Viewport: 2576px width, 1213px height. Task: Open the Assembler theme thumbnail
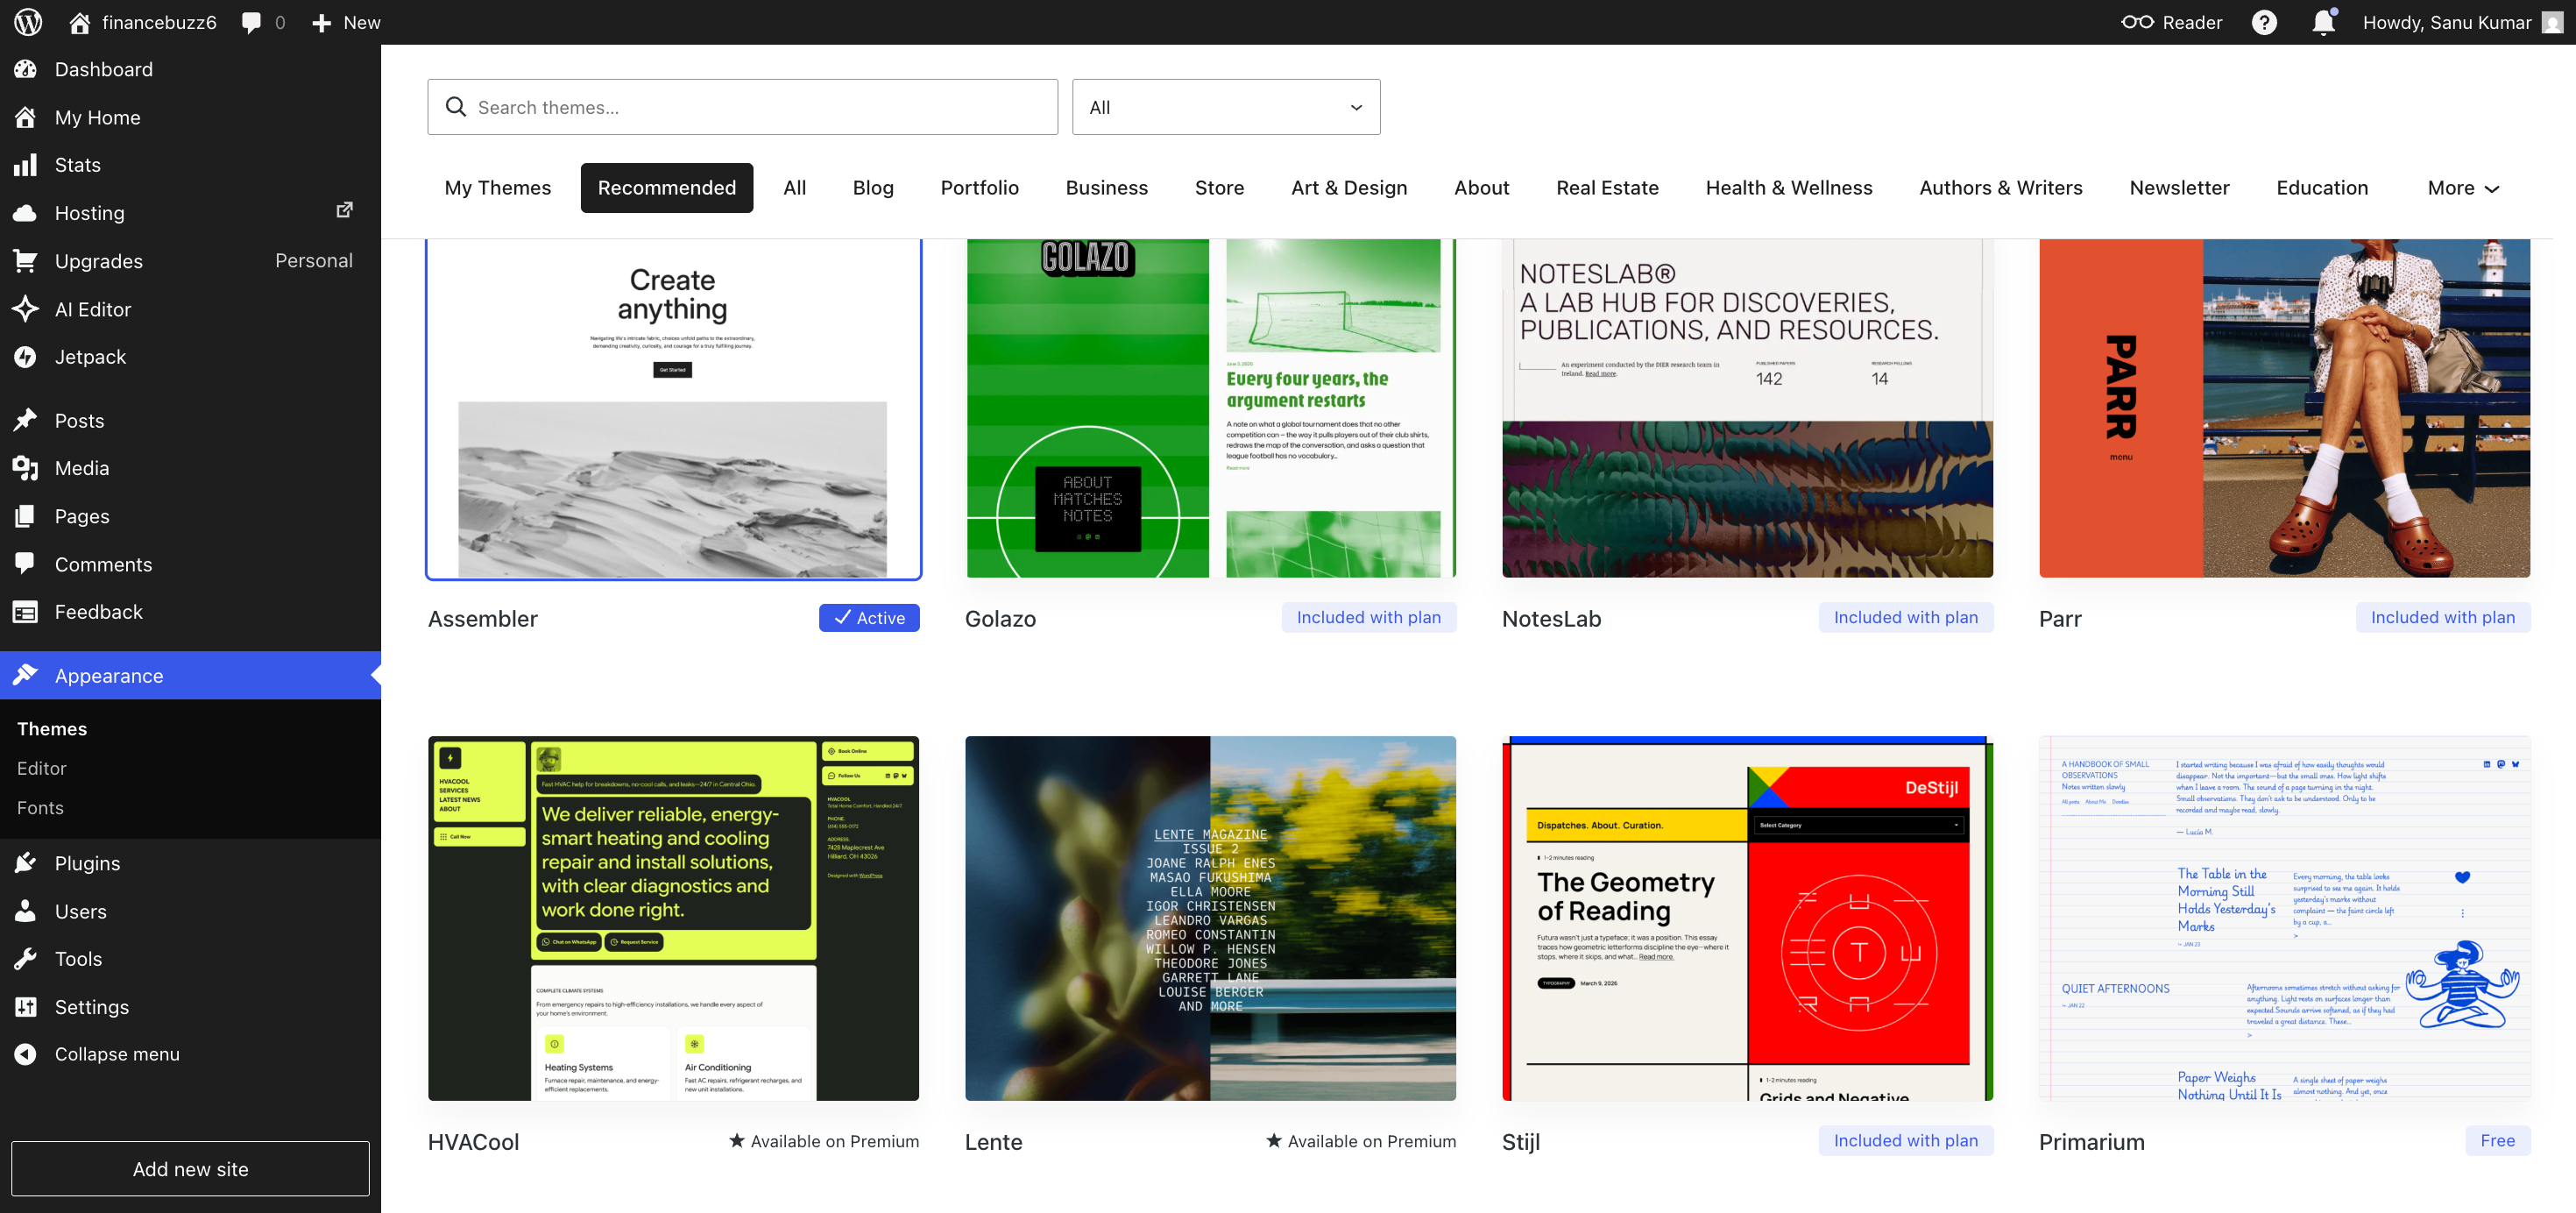pyautogui.click(x=673, y=409)
